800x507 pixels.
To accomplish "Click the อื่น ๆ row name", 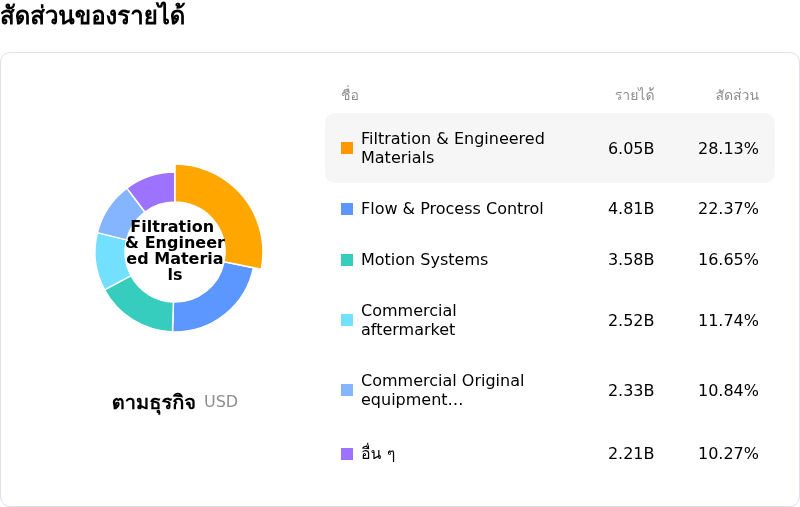I will [378, 453].
